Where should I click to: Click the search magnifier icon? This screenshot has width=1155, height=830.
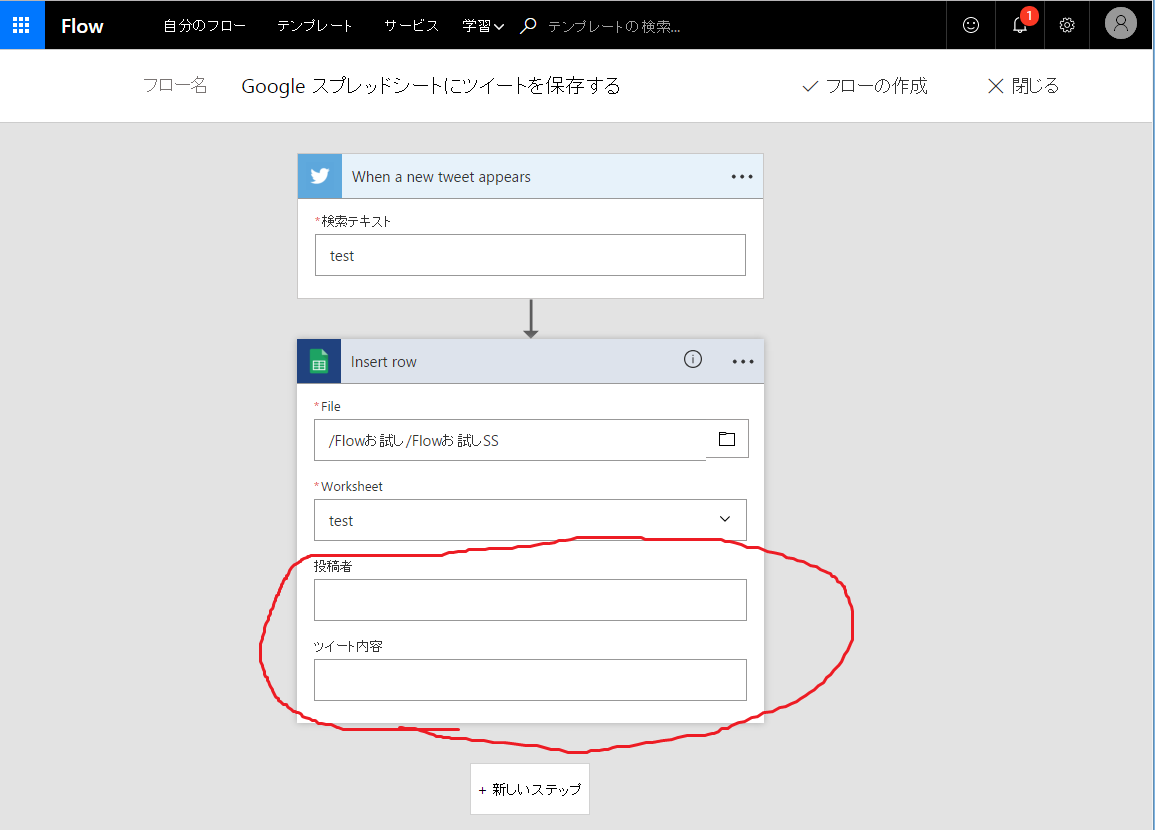click(x=528, y=26)
